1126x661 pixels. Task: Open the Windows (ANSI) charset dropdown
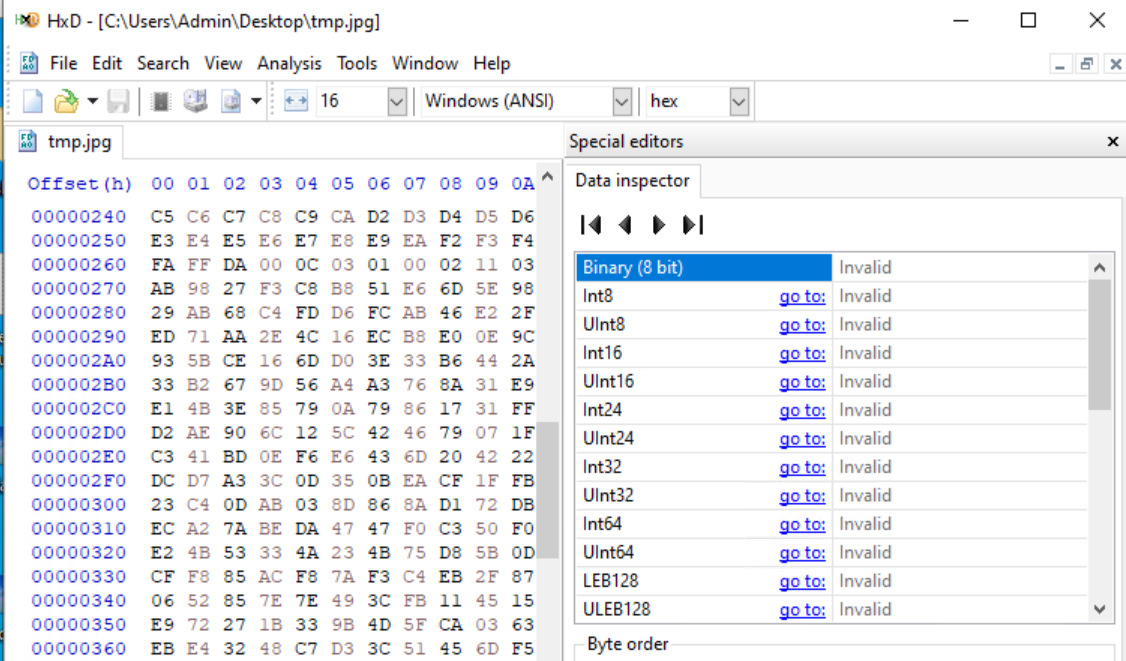coord(621,101)
